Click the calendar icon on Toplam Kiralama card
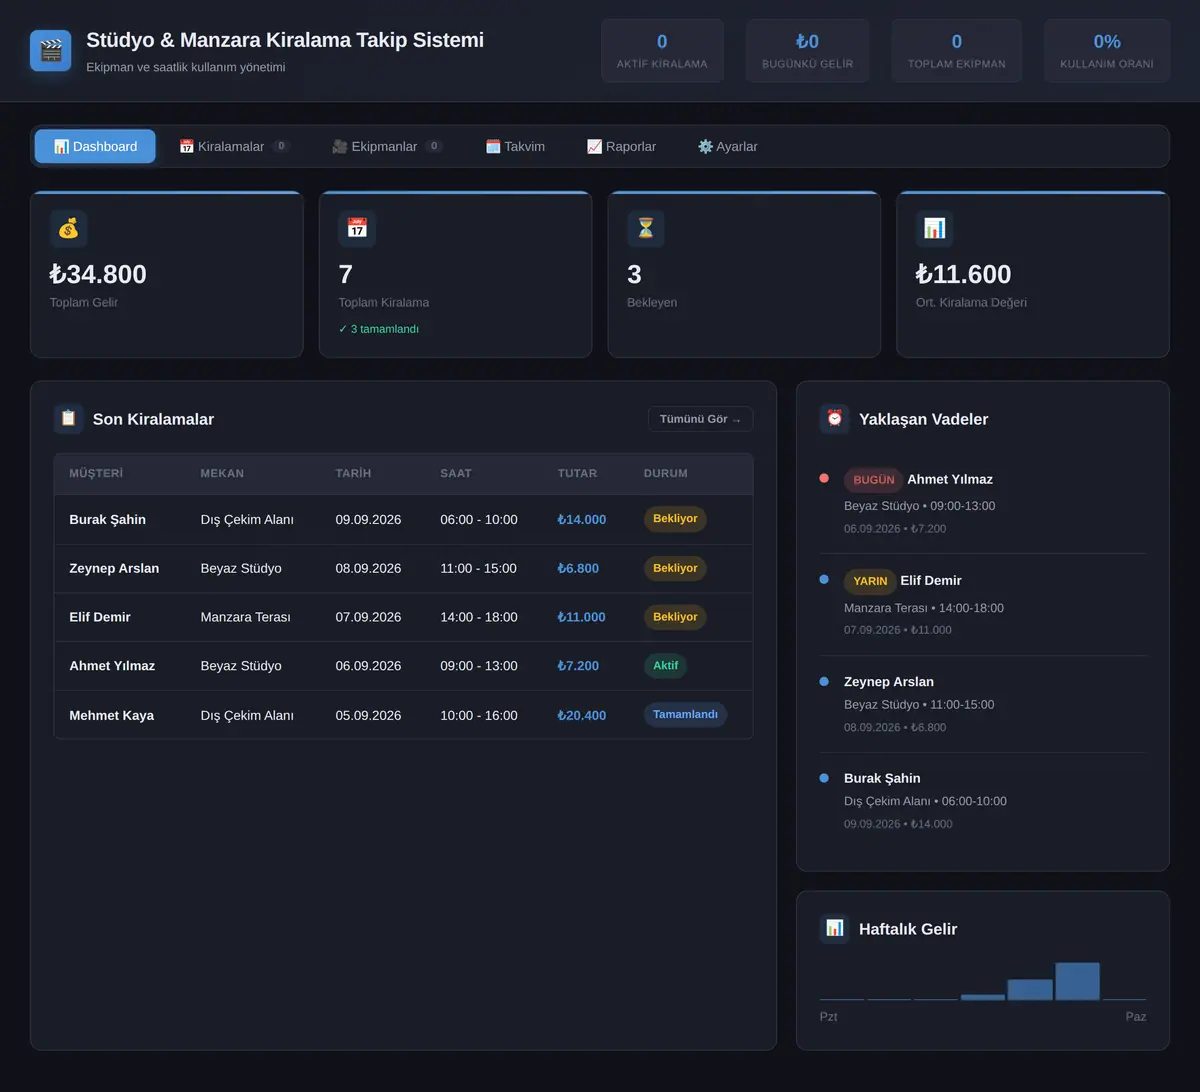This screenshot has height=1092, width=1200. point(357,229)
